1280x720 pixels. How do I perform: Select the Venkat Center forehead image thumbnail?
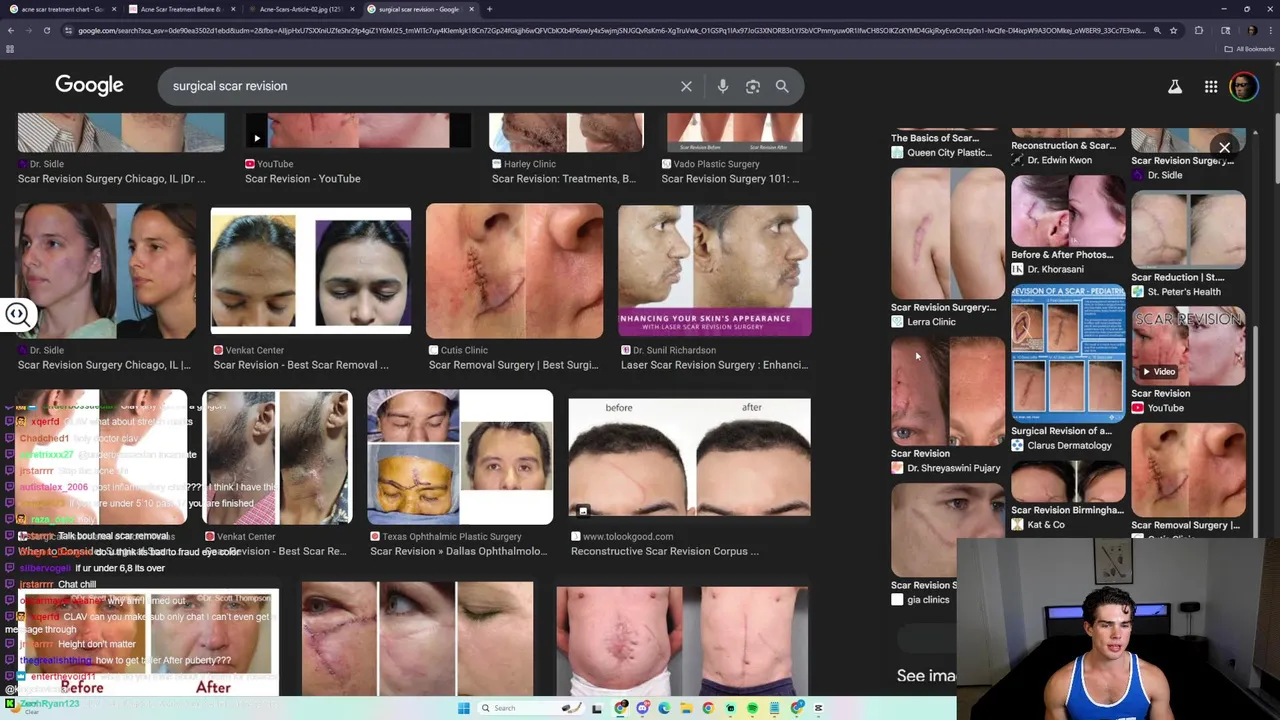pos(311,271)
